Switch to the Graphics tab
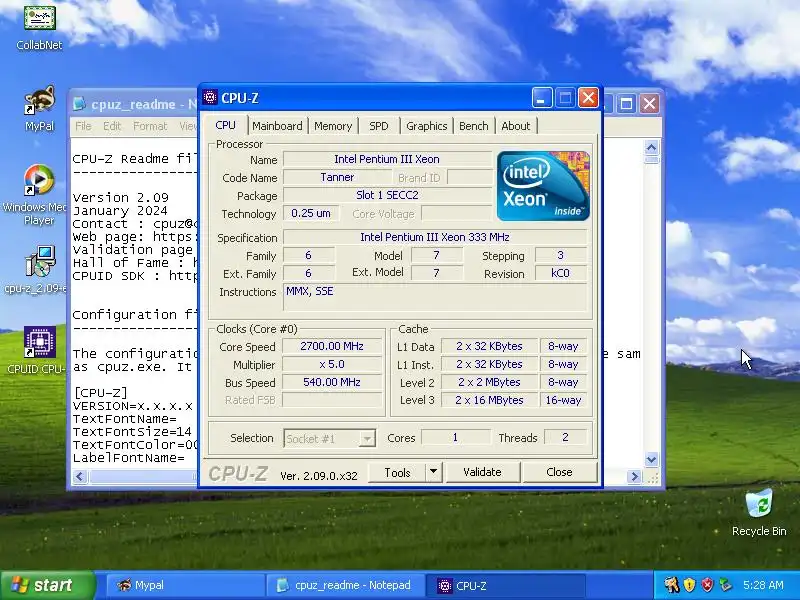Viewport: 800px width, 600px height. click(x=427, y=126)
